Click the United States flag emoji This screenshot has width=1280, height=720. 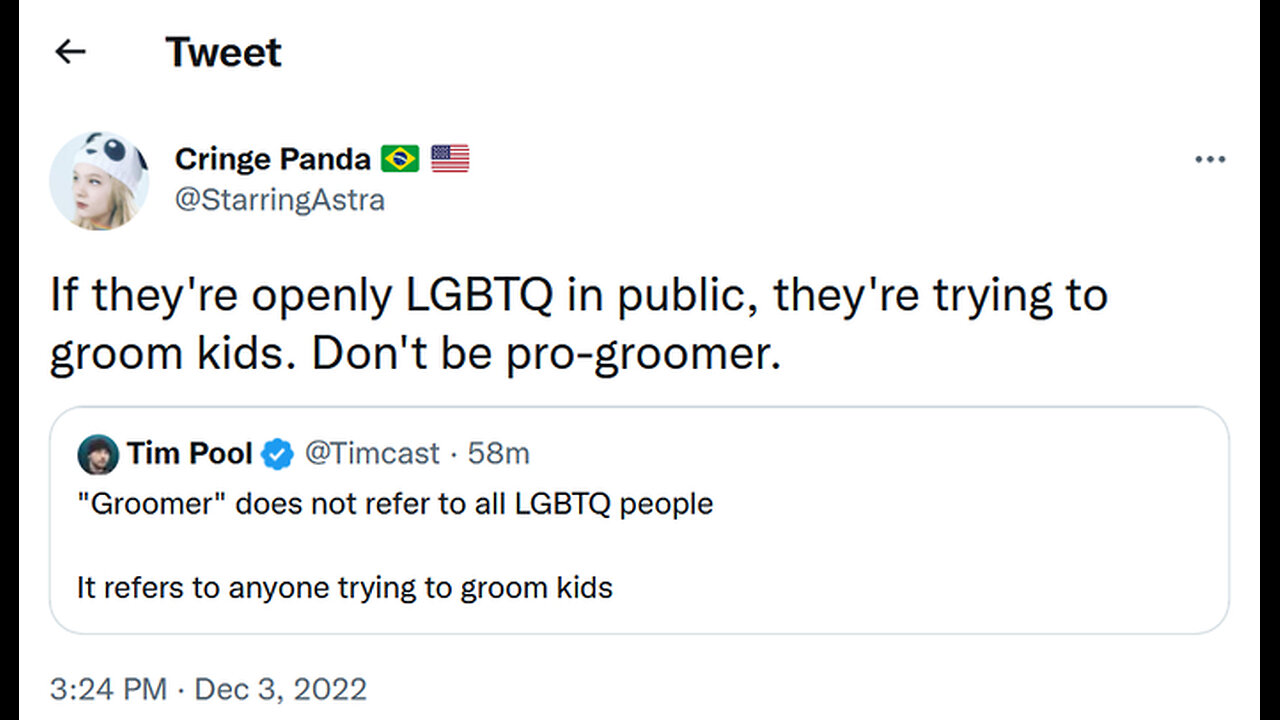(x=450, y=158)
